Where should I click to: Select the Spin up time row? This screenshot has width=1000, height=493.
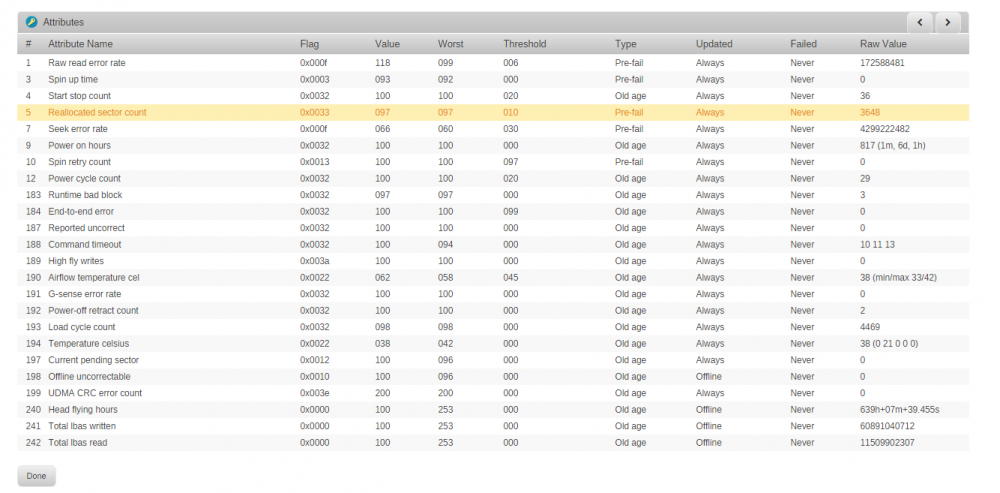point(493,80)
